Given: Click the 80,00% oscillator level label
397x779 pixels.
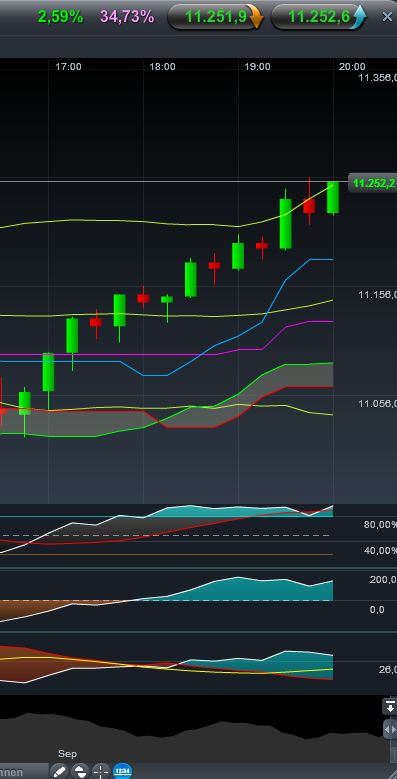Looking at the screenshot, I should click(380, 525).
